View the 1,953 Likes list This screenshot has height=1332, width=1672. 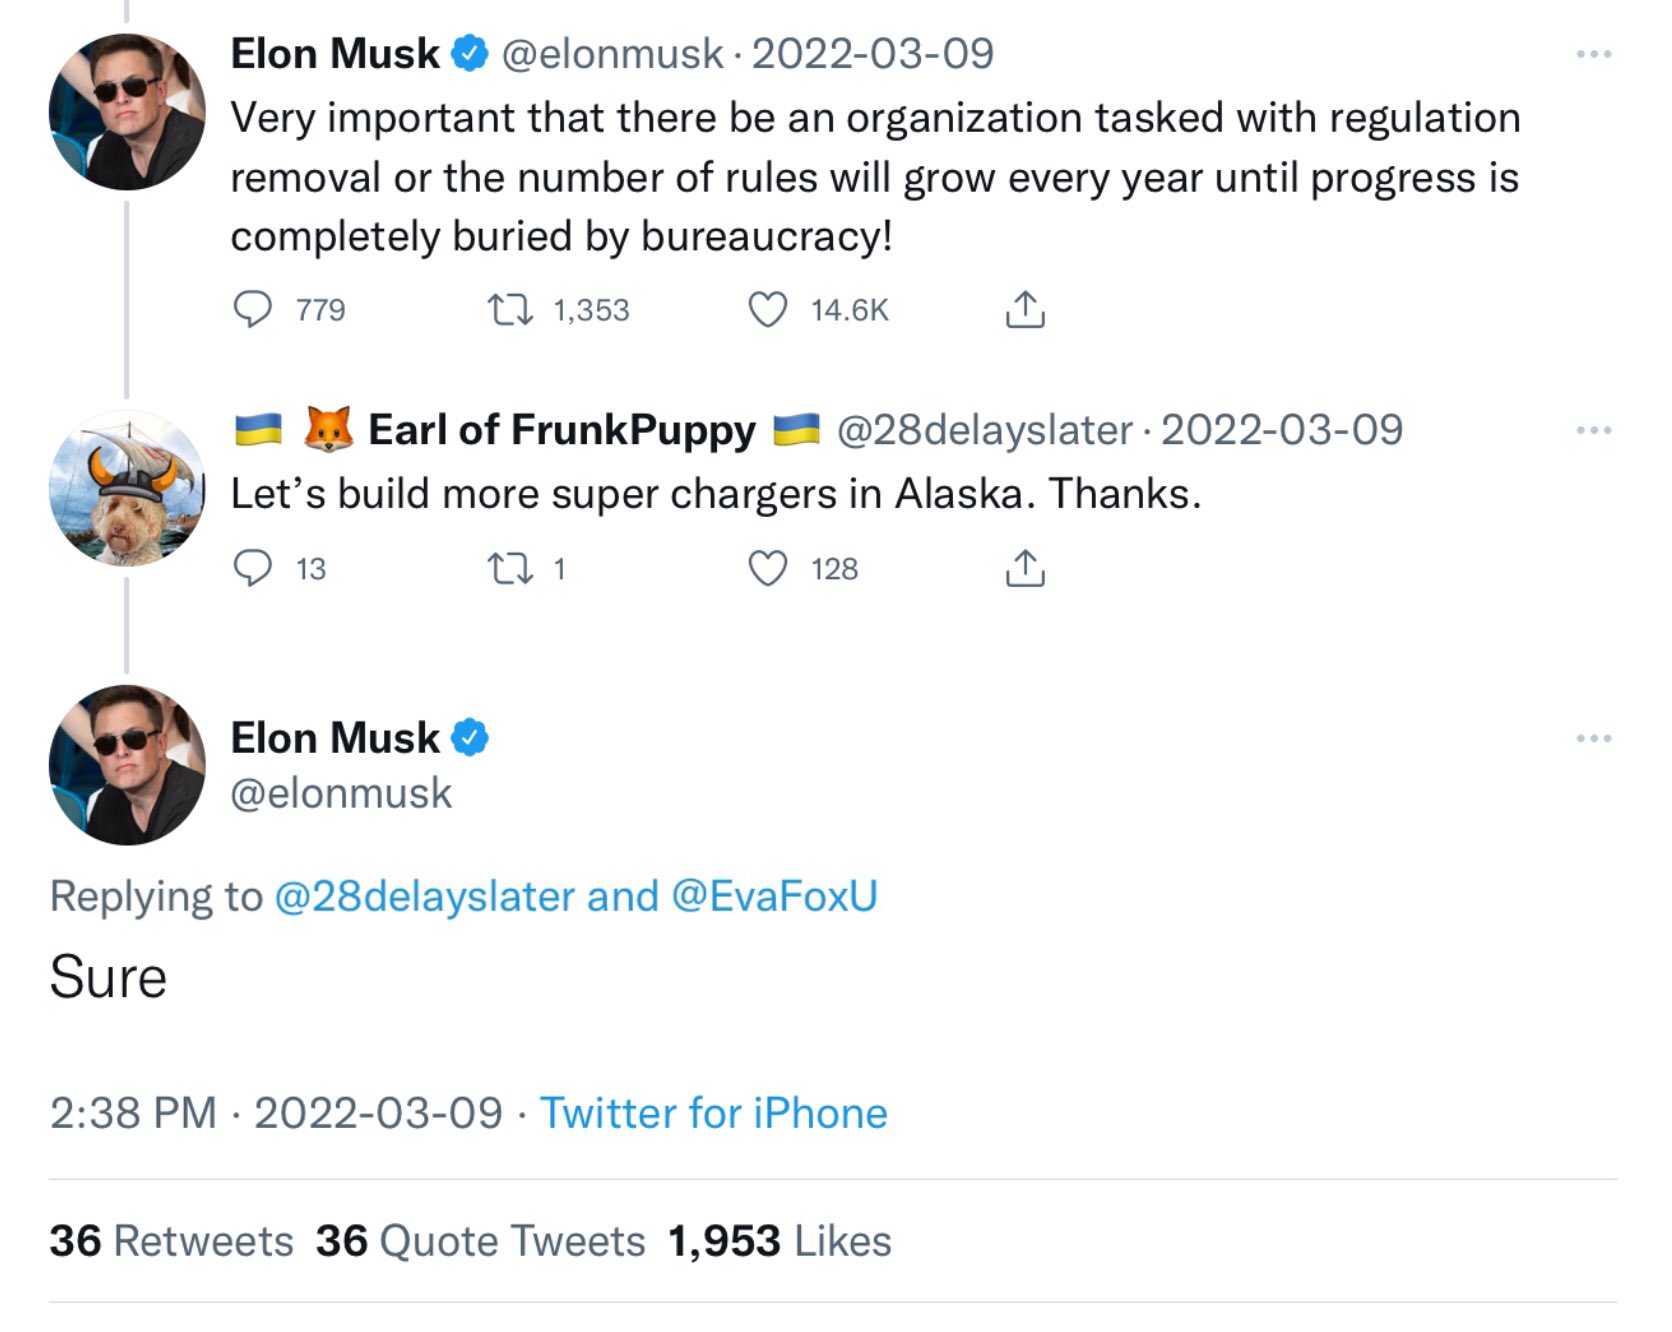(x=779, y=1241)
